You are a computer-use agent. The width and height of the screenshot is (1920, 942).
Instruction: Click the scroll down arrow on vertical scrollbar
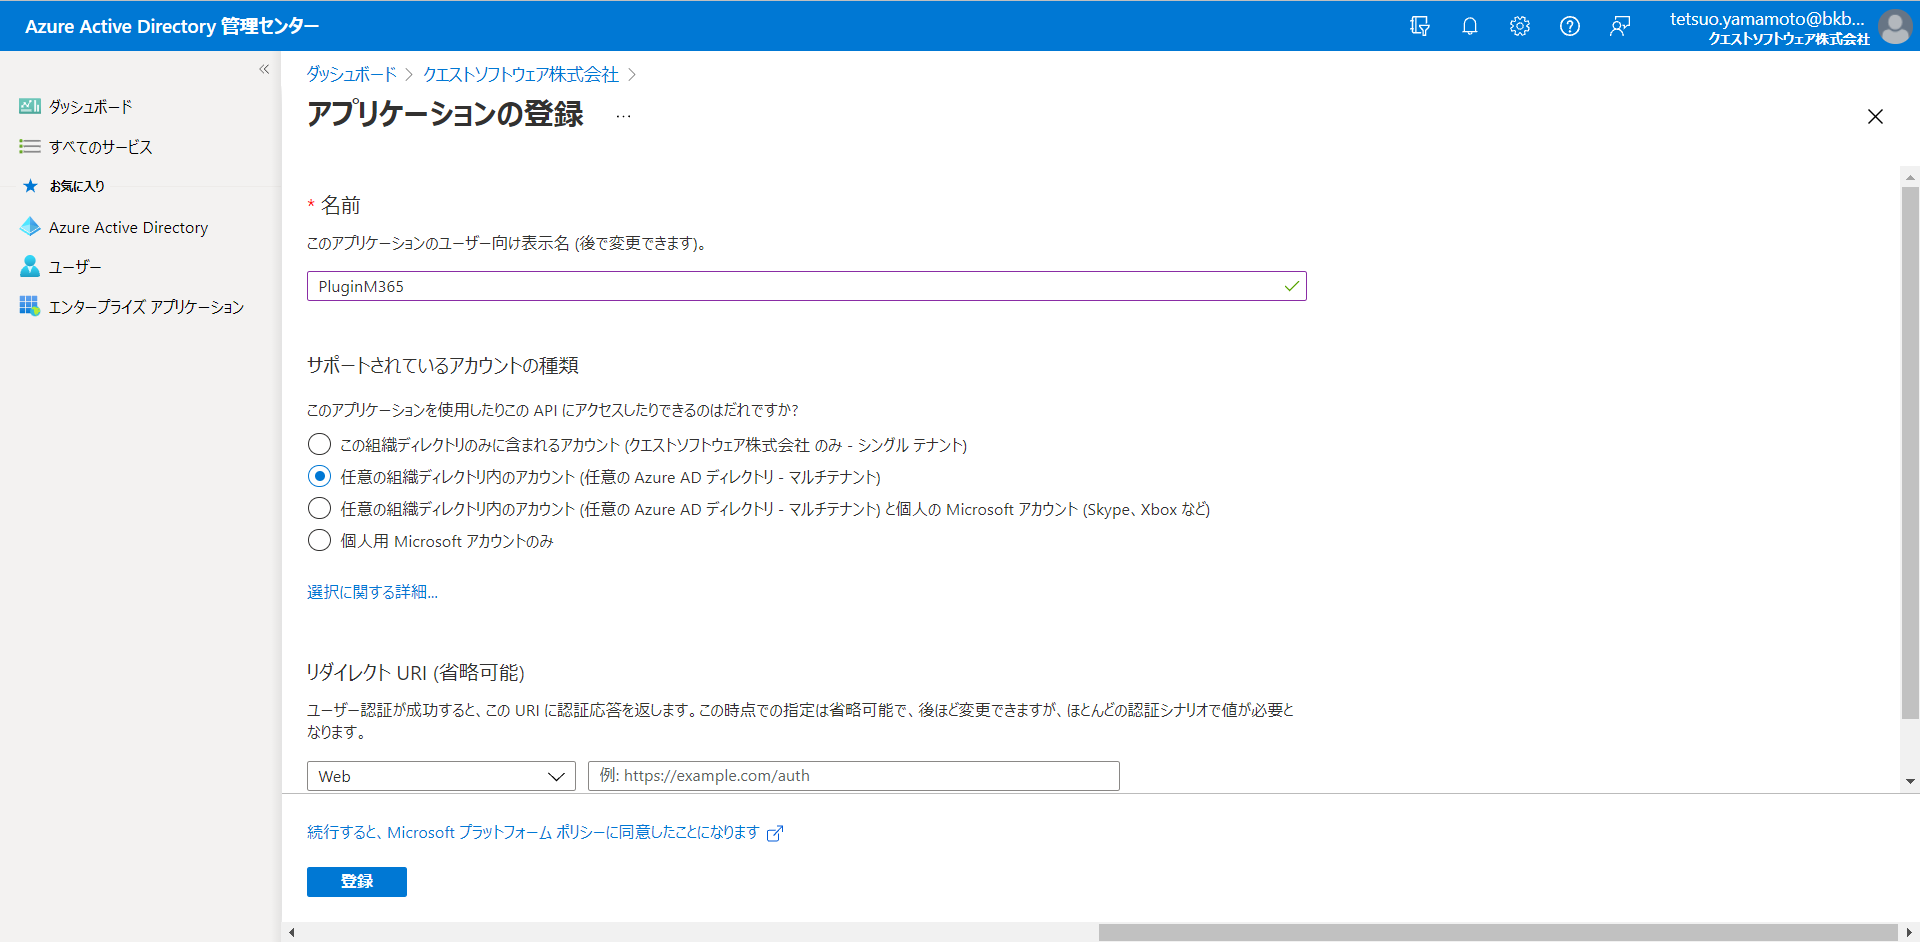click(1910, 782)
